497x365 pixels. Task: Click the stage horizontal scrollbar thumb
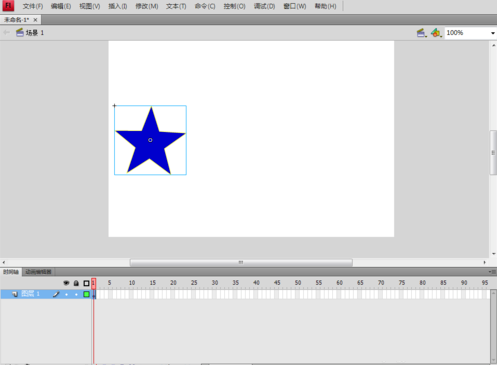tap(241, 262)
